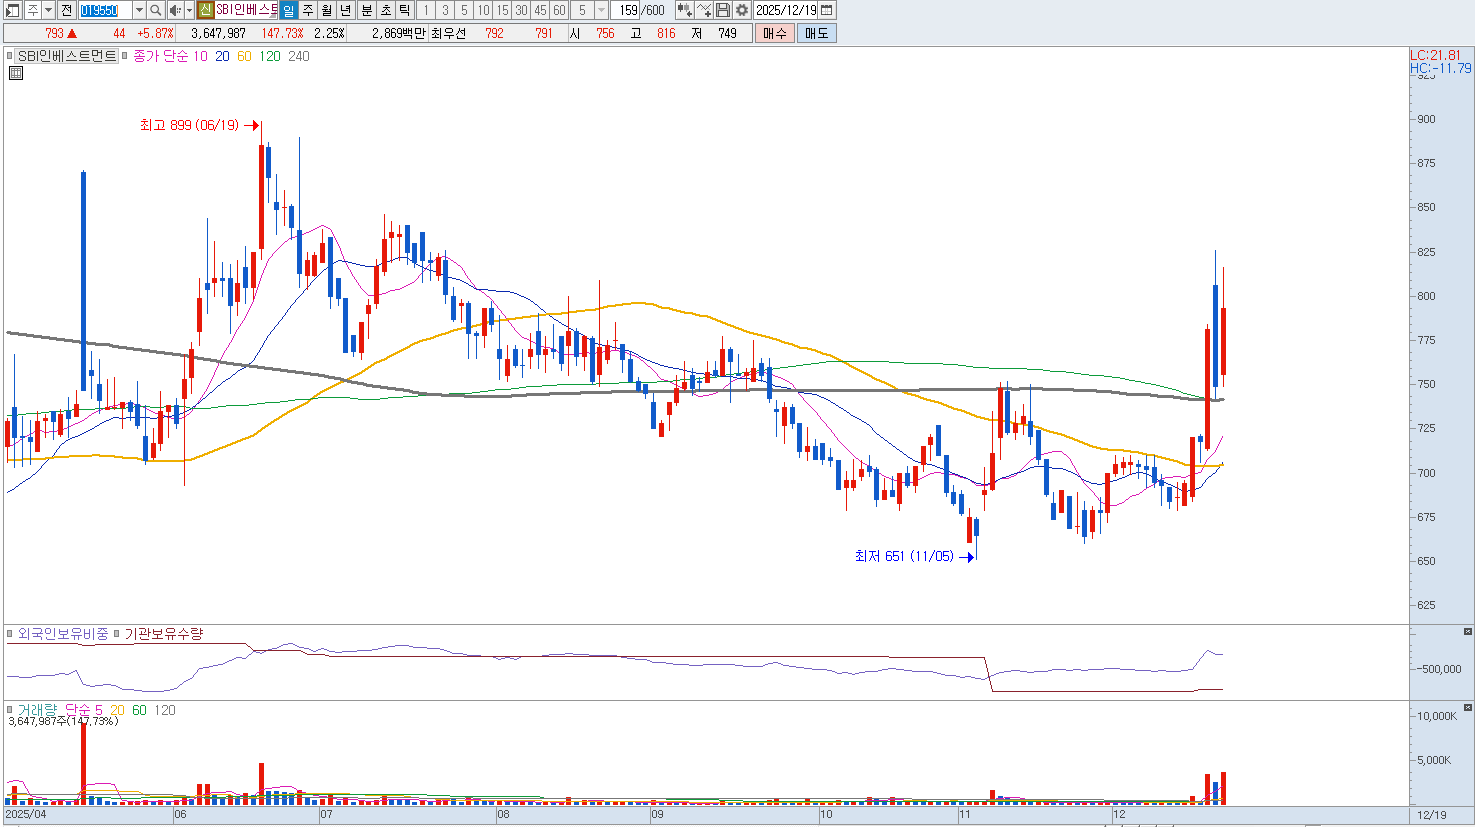Image resolution: width=1475 pixels, height=827 pixels.
Task: Open the stock code dropdown arrow
Action: (x=139, y=10)
